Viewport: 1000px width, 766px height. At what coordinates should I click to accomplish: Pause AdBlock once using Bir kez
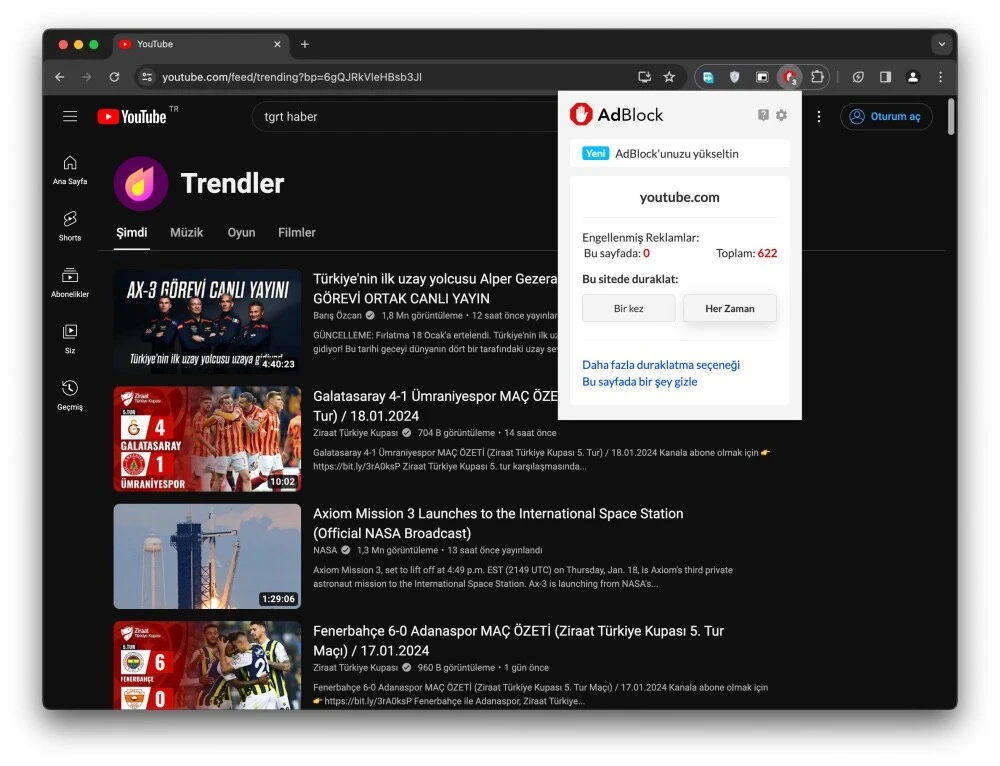(628, 308)
